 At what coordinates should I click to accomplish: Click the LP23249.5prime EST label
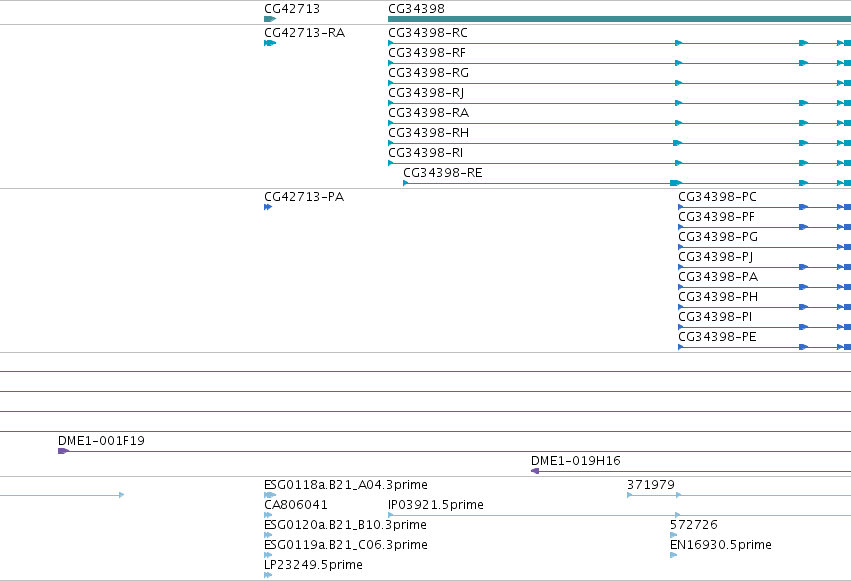pyautogui.click(x=313, y=565)
